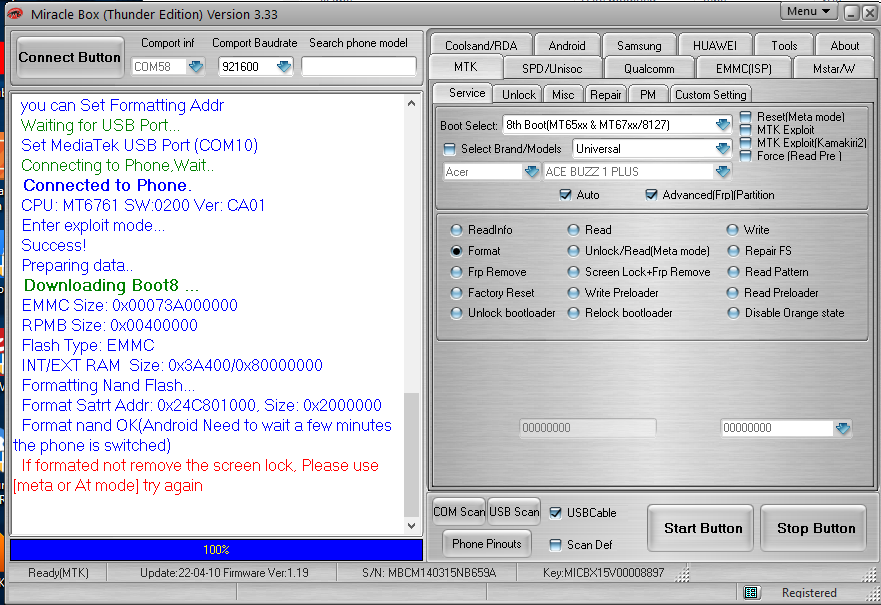Click the USB Scan button
The width and height of the screenshot is (881, 605).
coord(514,512)
